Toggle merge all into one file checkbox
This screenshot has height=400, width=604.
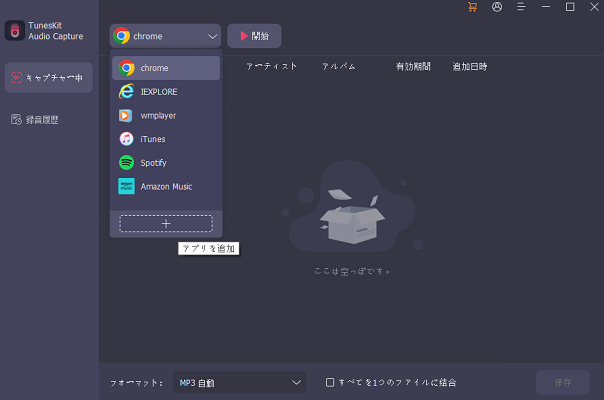330,382
